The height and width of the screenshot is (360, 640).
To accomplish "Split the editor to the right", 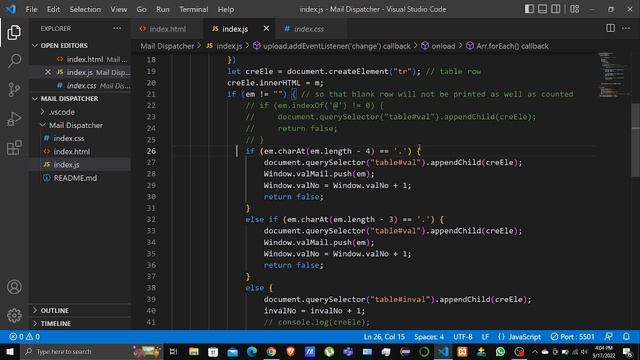I will click(610, 28).
